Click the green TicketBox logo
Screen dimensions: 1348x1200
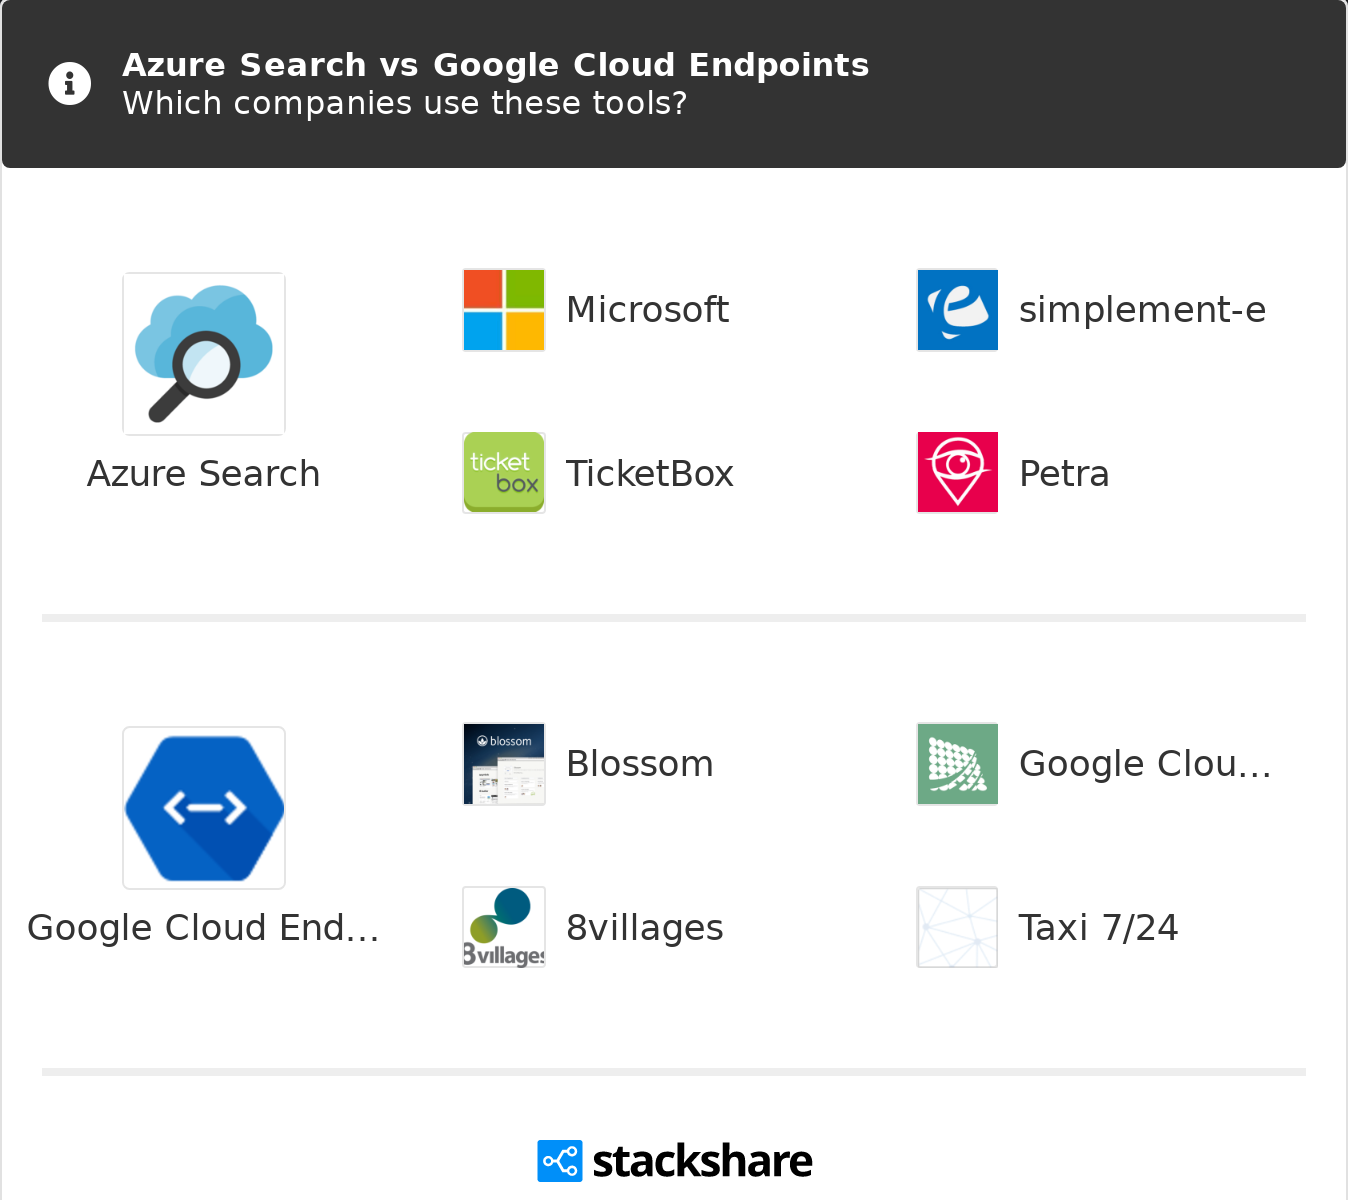[504, 473]
